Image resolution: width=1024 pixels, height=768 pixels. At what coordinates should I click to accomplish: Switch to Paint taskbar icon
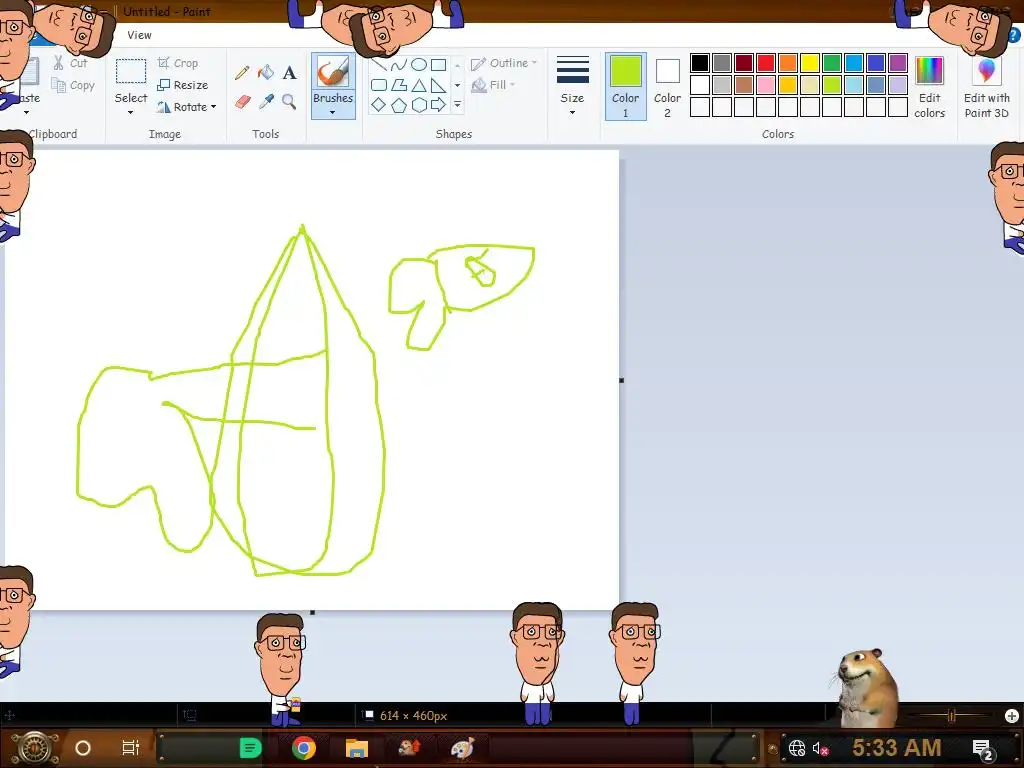[x=462, y=748]
